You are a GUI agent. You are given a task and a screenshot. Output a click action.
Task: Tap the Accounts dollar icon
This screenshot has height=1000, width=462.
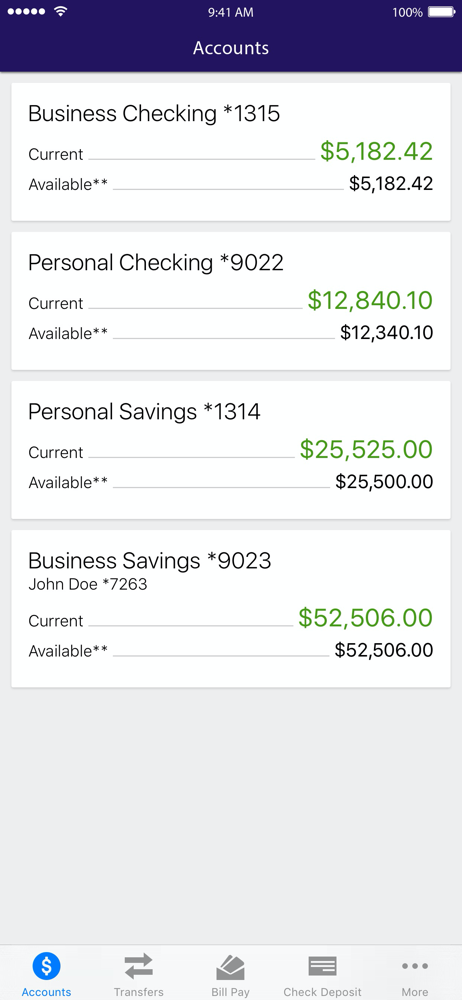(46, 966)
